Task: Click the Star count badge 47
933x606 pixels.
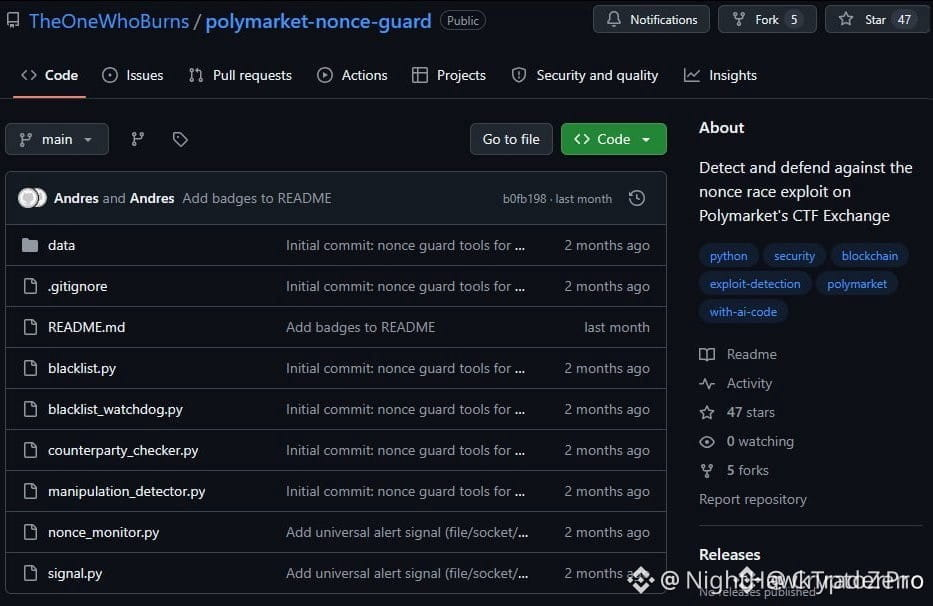Action: 904,20
